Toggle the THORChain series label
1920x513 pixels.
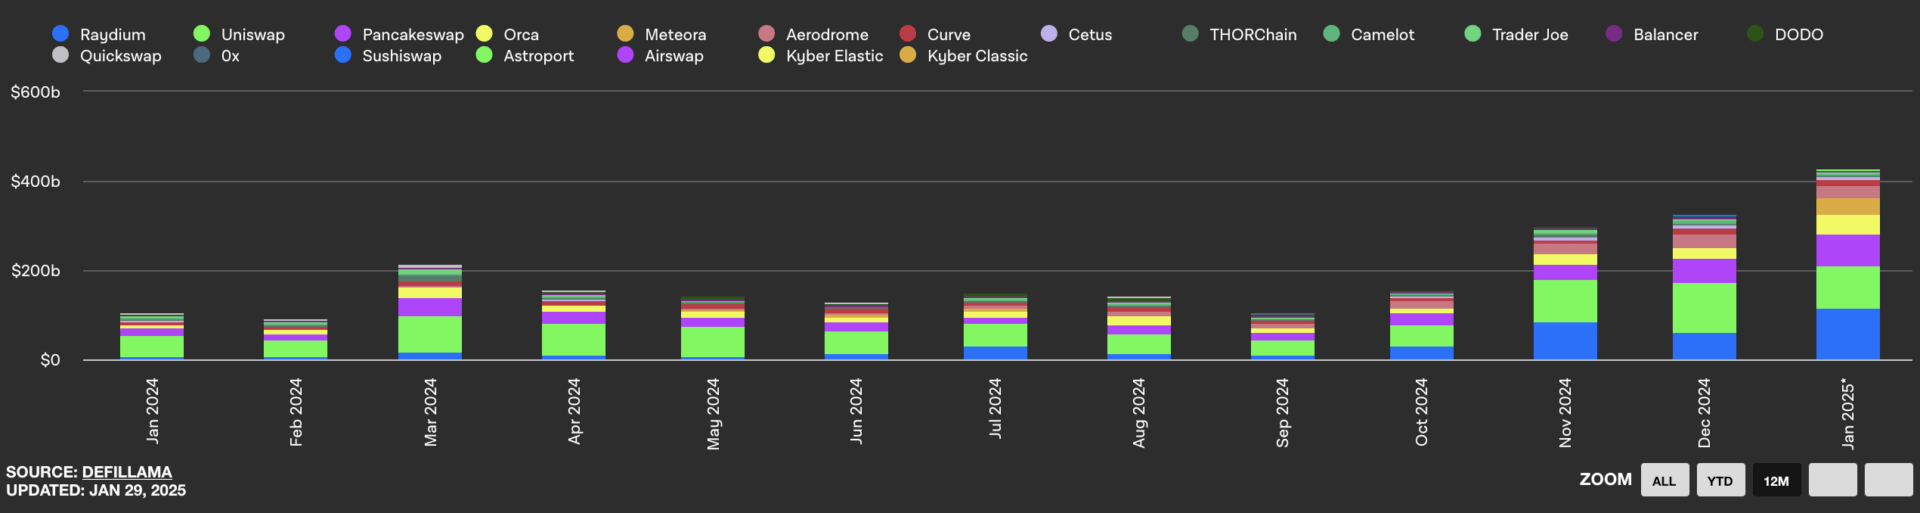[1252, 34]
